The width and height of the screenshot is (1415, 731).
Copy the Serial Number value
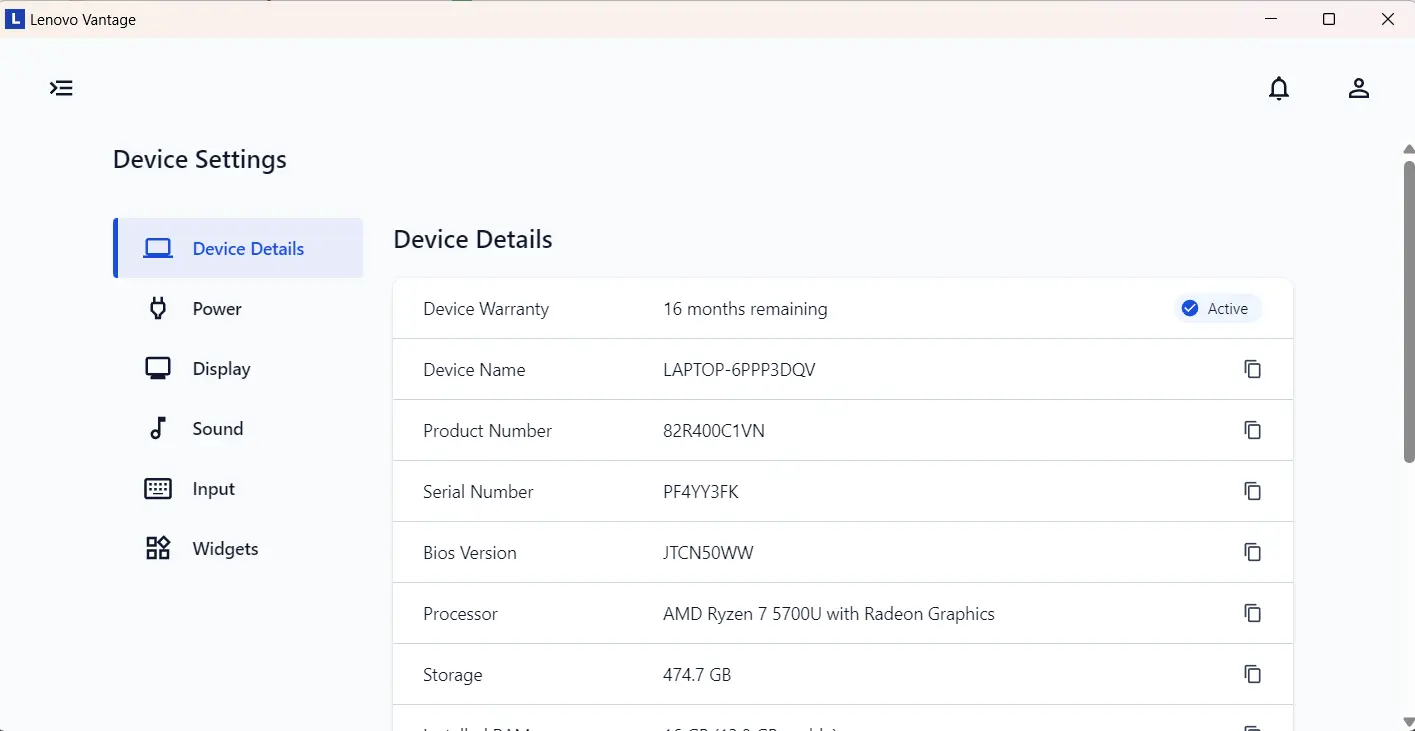[1252, 491]
